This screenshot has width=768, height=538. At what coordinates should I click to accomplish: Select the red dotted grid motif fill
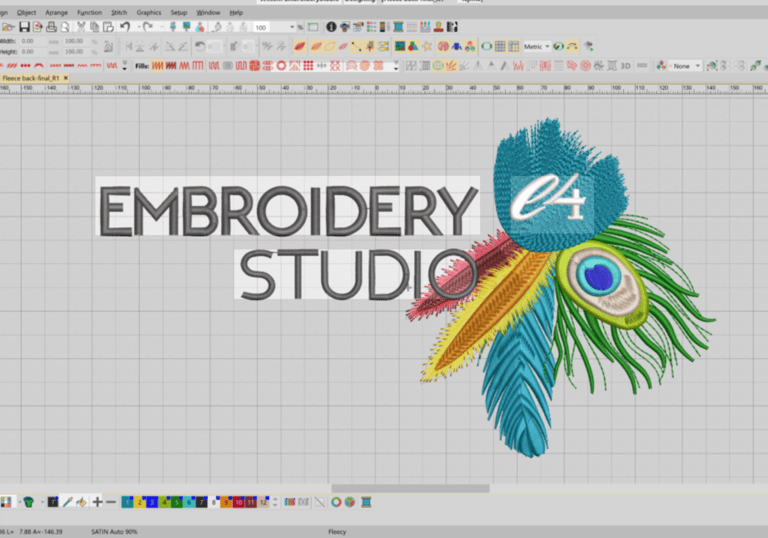click(308, 66)
